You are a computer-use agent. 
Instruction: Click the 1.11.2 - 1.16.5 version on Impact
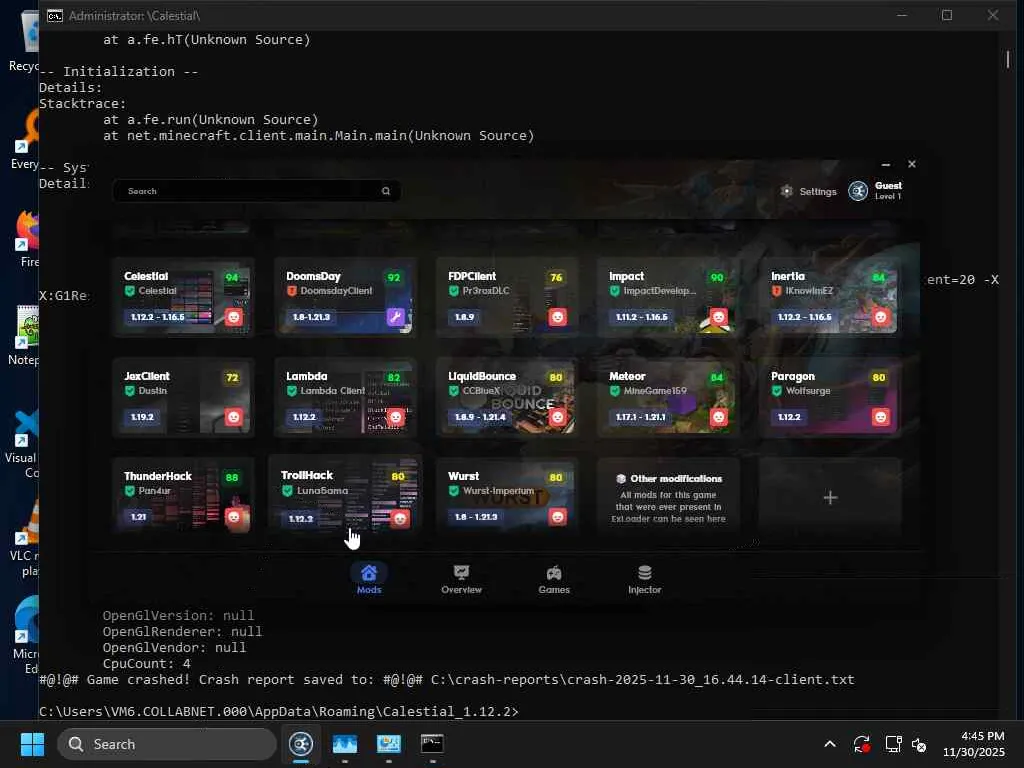pos(641,317)
